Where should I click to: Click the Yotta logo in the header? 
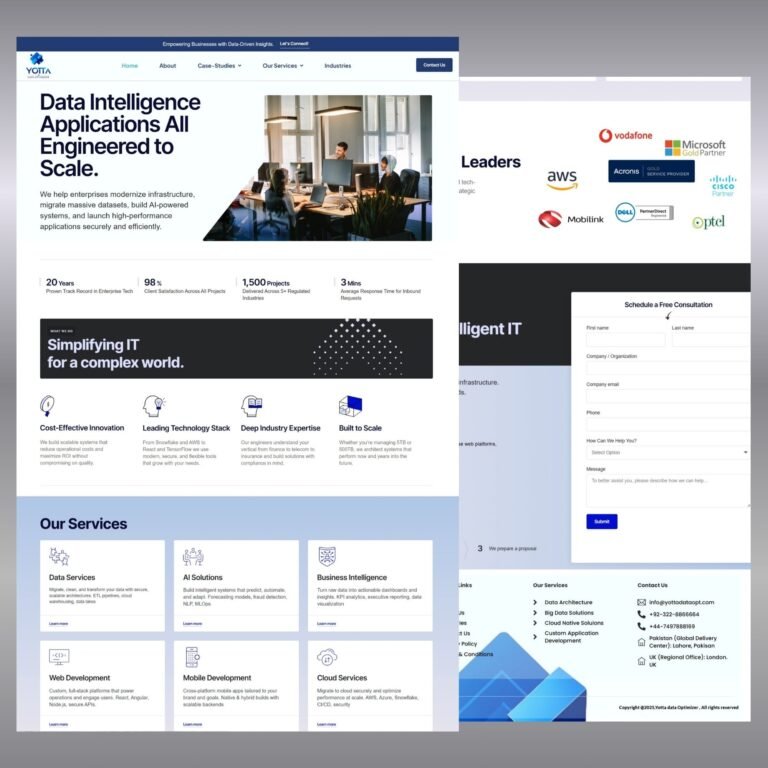coord(40,64)
